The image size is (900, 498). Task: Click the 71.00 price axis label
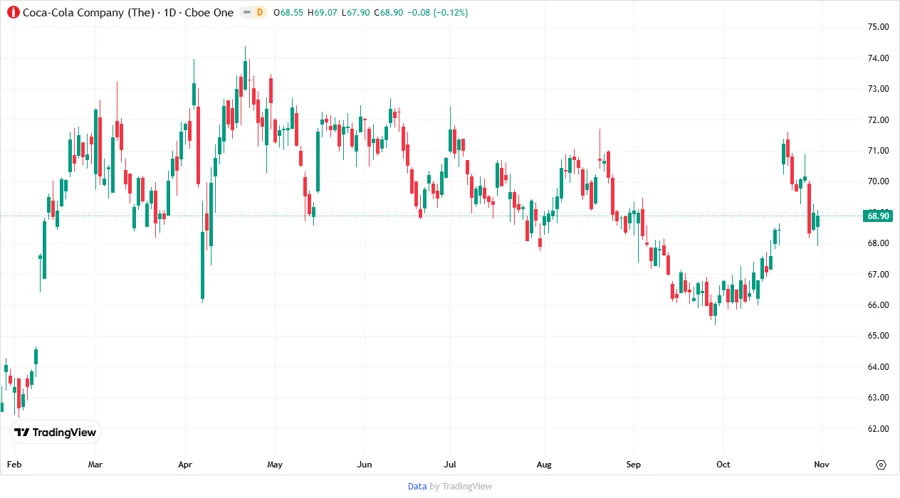[x=878, y=151]
